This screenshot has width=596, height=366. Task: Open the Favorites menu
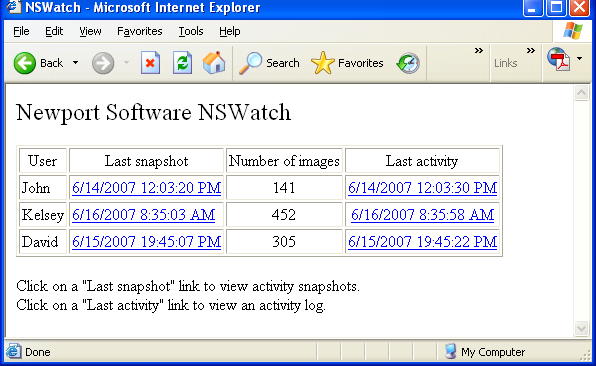(x=139, y=31)
